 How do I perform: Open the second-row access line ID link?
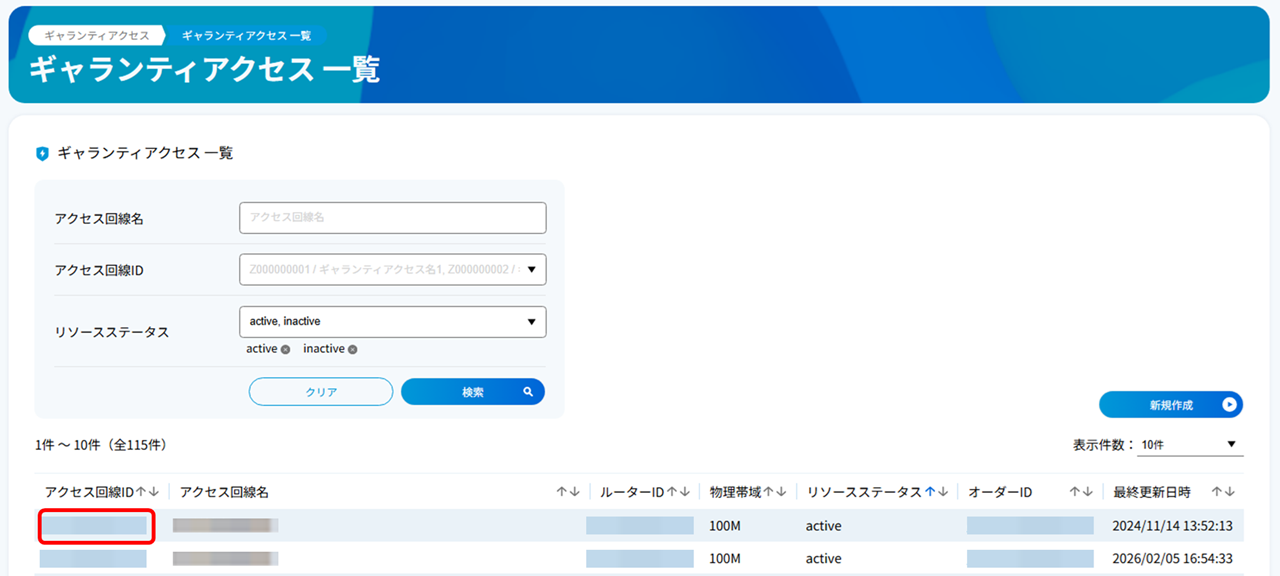point(93,559)
